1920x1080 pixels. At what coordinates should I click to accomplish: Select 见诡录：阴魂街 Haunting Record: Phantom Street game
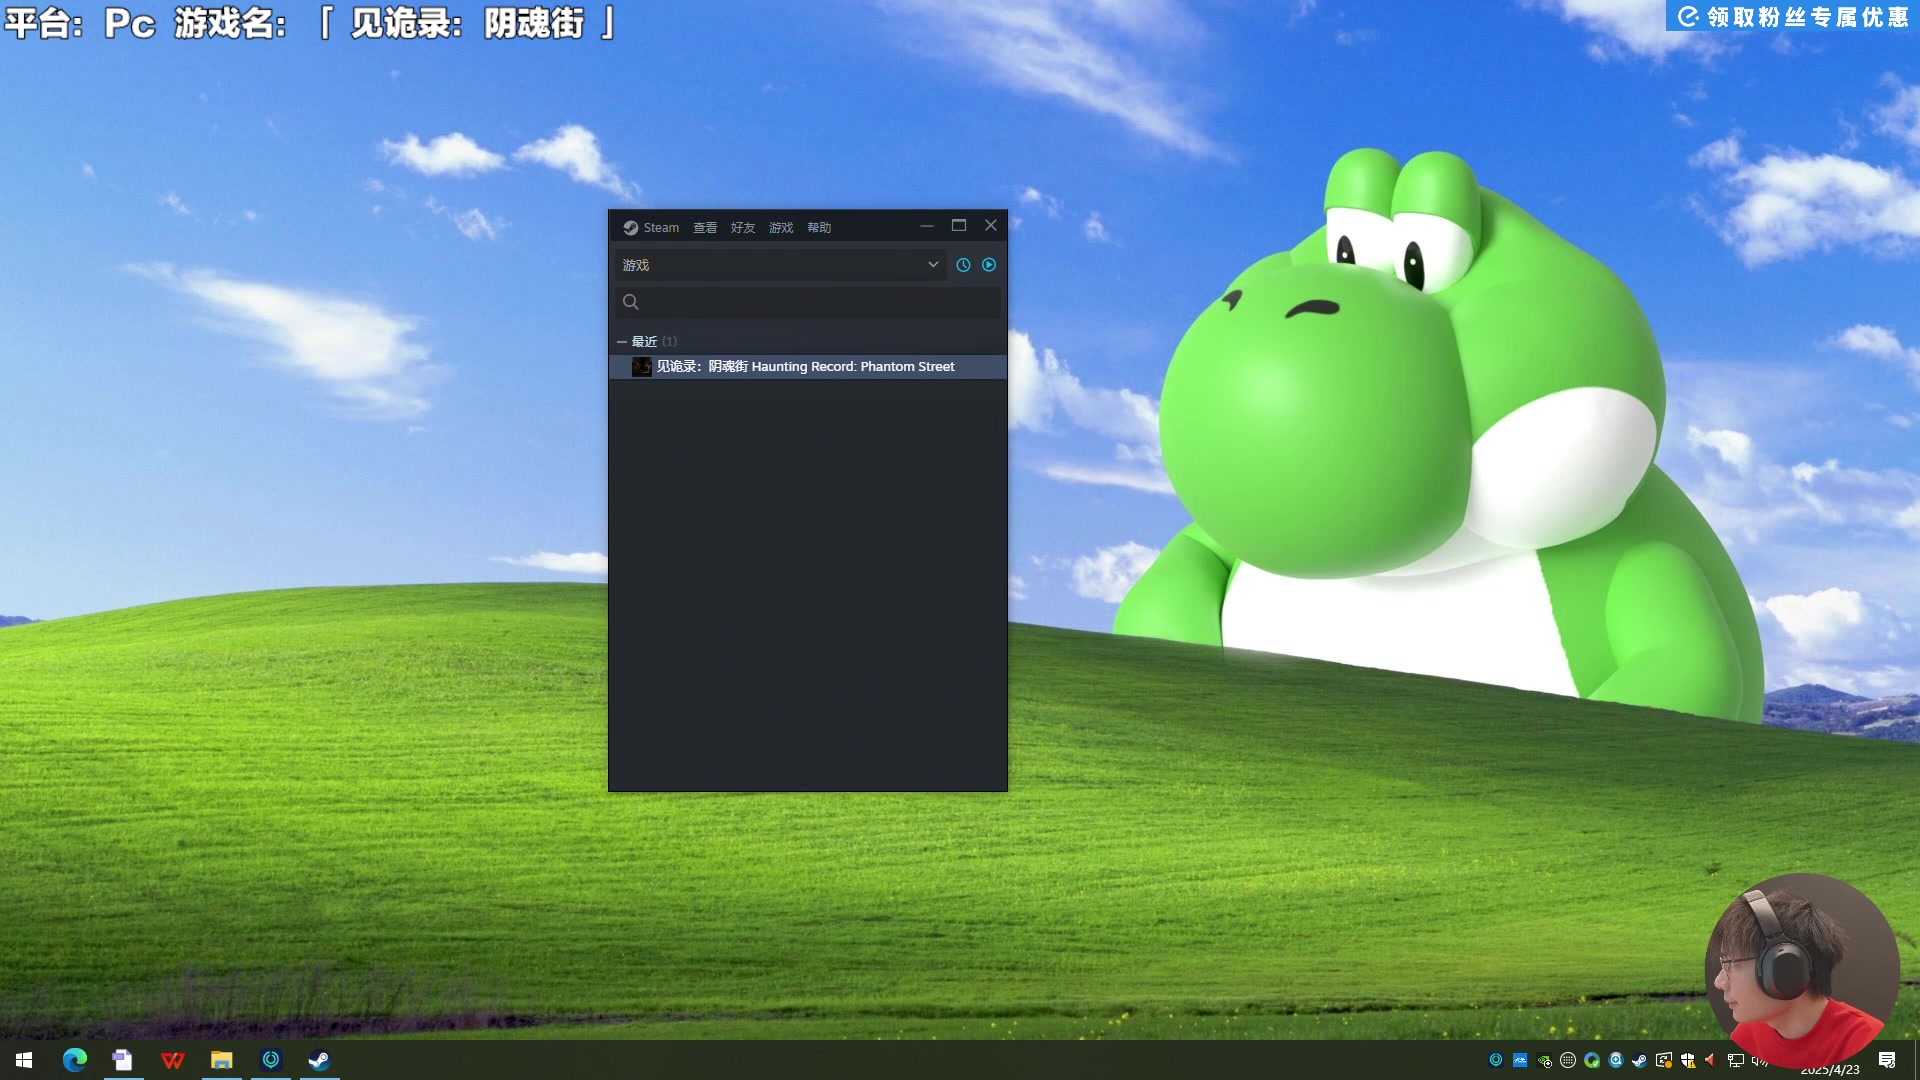808,367
